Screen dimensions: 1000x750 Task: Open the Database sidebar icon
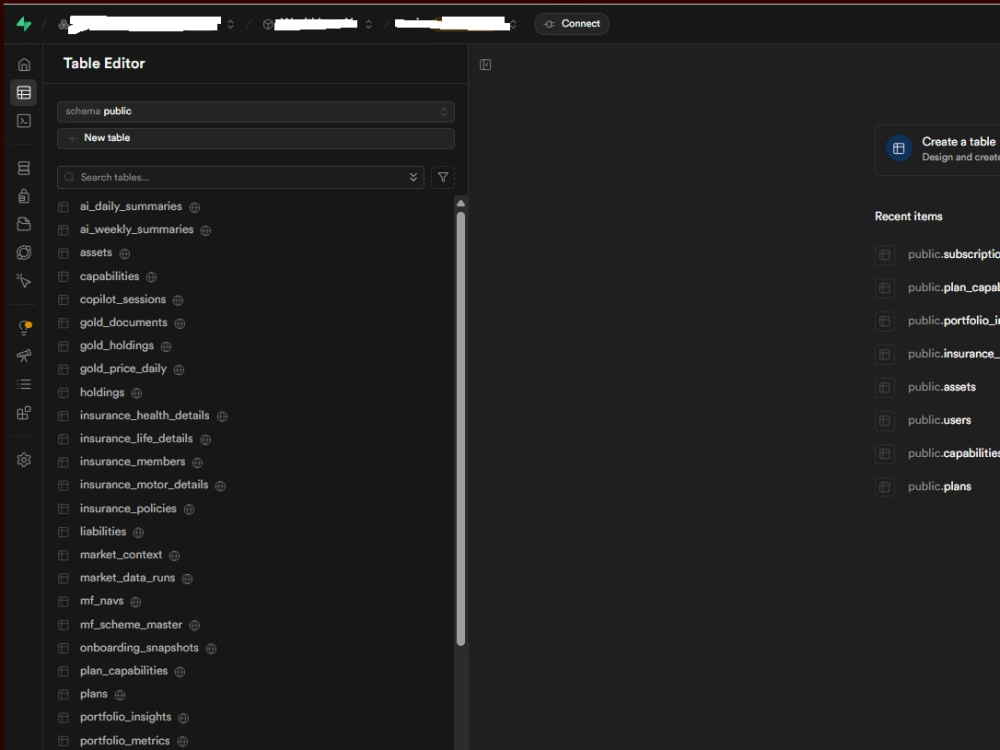tap(24, 168)
